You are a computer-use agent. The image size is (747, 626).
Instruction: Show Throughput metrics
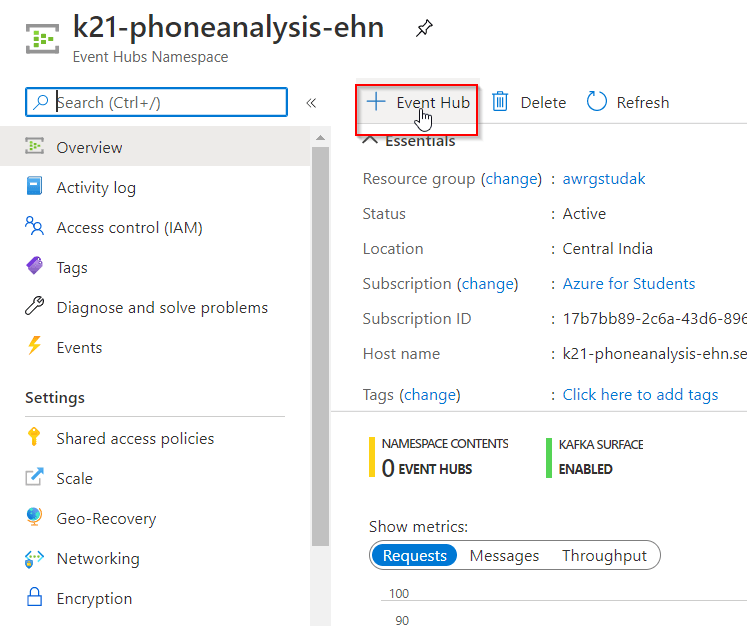click(604, 555)
